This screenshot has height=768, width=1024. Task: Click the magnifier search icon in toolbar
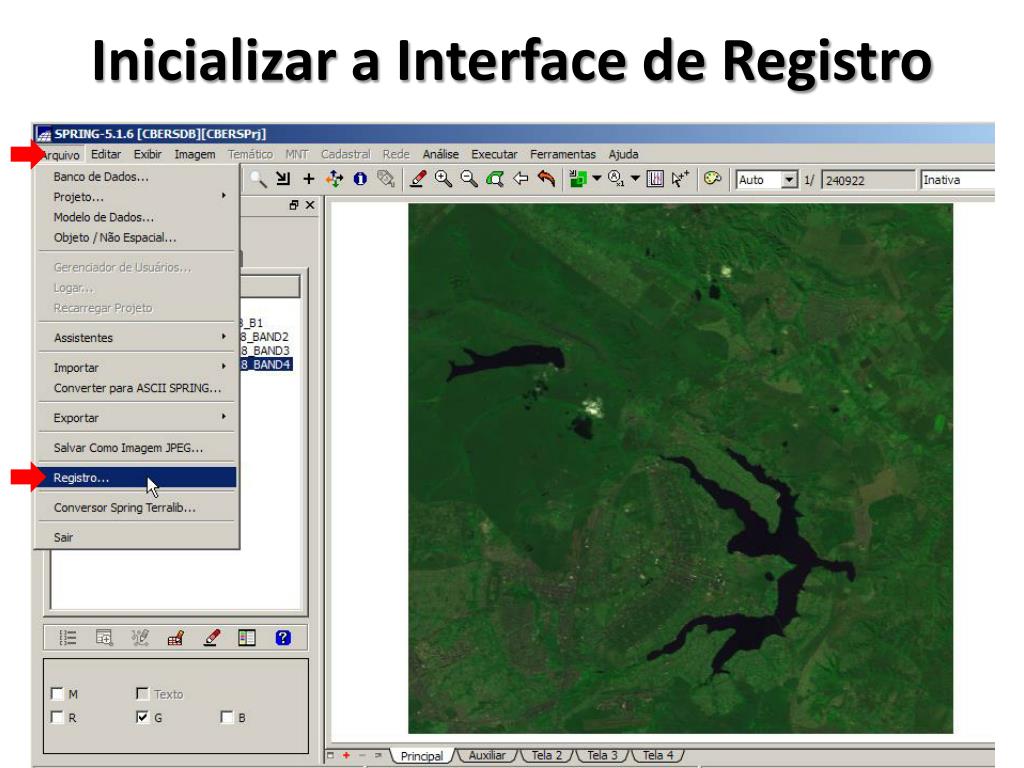click(x=258, y=179)
